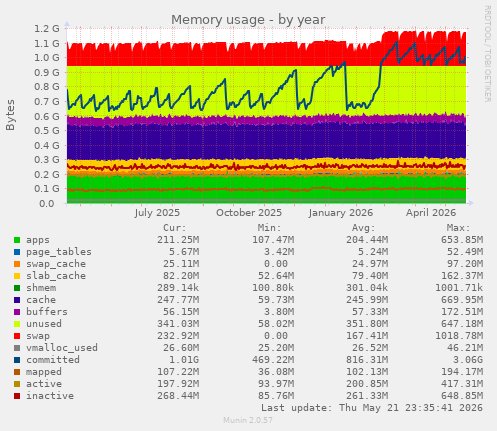The height and width of the screenshot is (431, 497).
Task: Click the red swap legend swatch
Action: (17, 336)
